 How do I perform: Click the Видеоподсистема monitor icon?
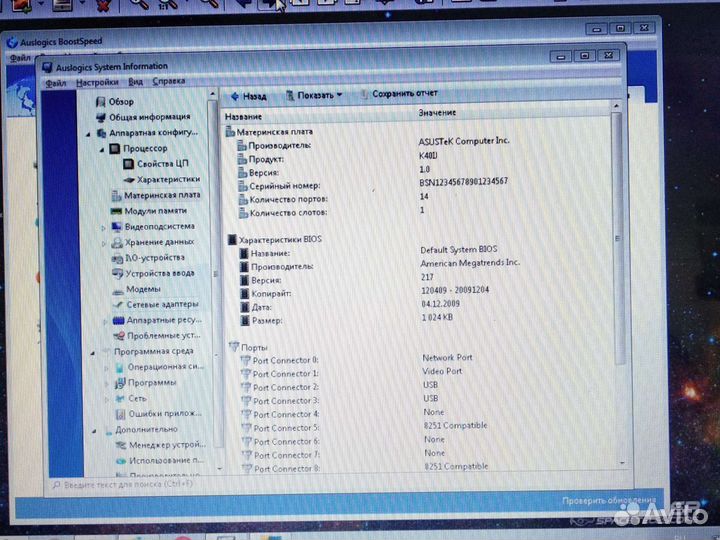click(117, 227)
